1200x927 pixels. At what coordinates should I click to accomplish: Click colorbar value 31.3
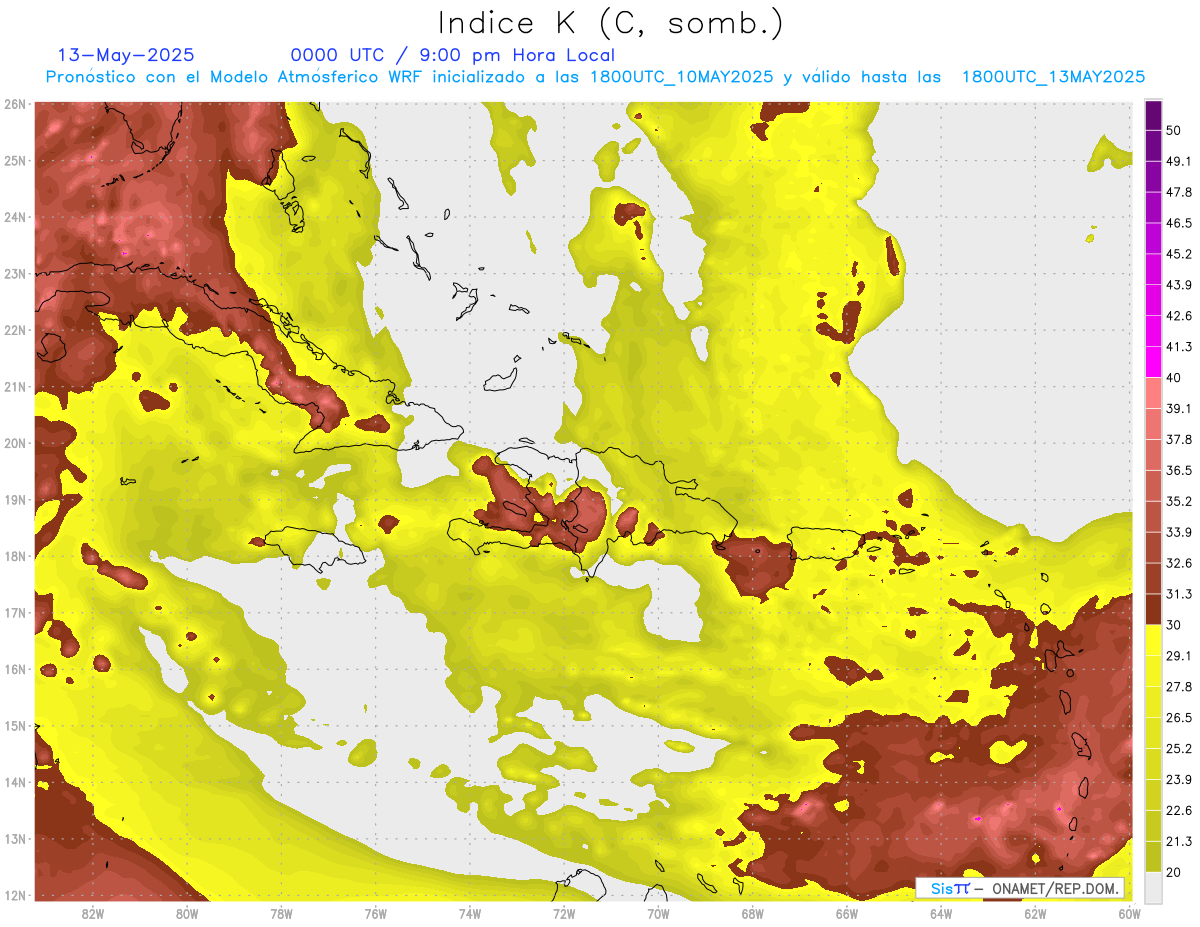1179,594
